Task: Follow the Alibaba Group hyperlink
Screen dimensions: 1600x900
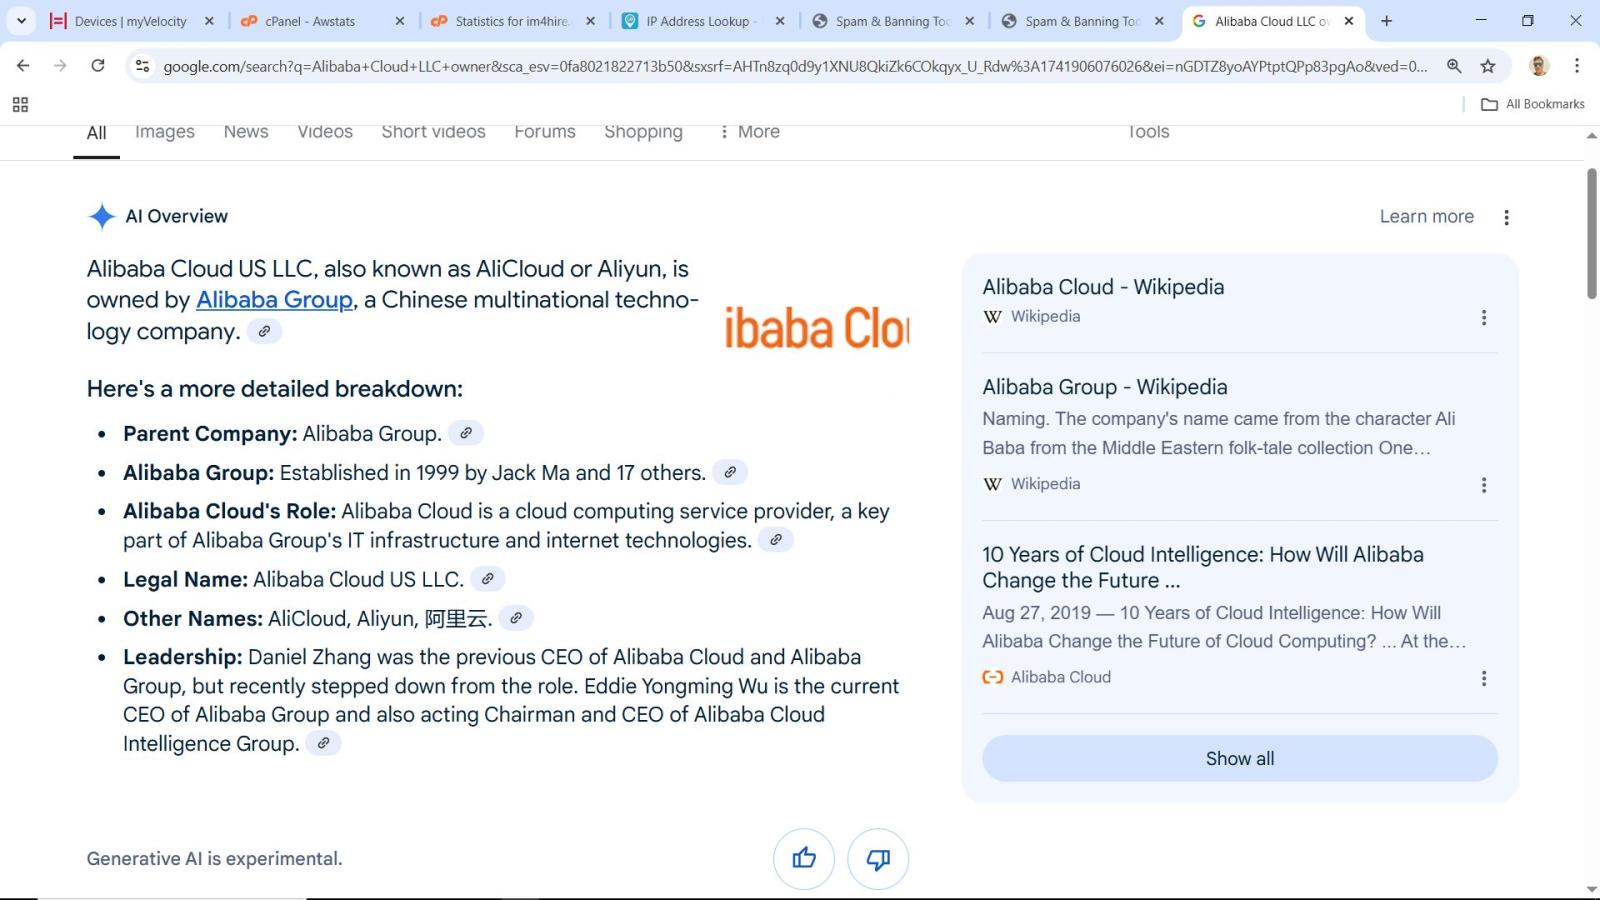Action: click(x=274, y=300)
